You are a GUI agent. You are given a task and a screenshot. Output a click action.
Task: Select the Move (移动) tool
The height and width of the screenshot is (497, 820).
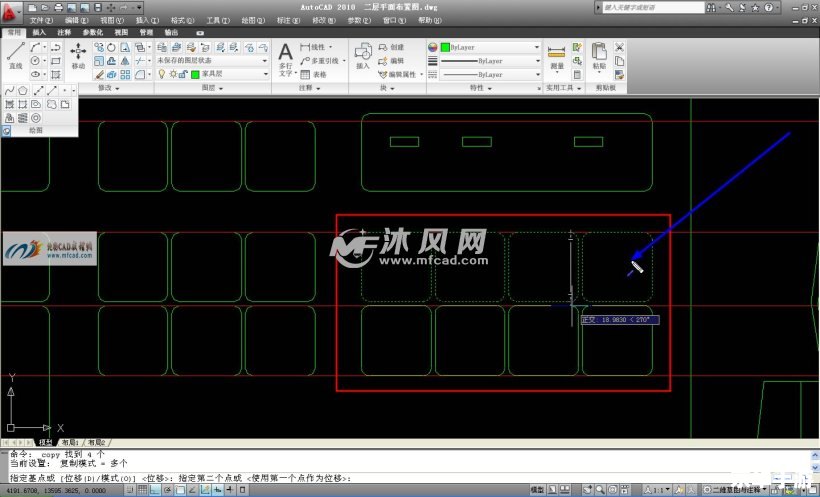click(78, 56)
